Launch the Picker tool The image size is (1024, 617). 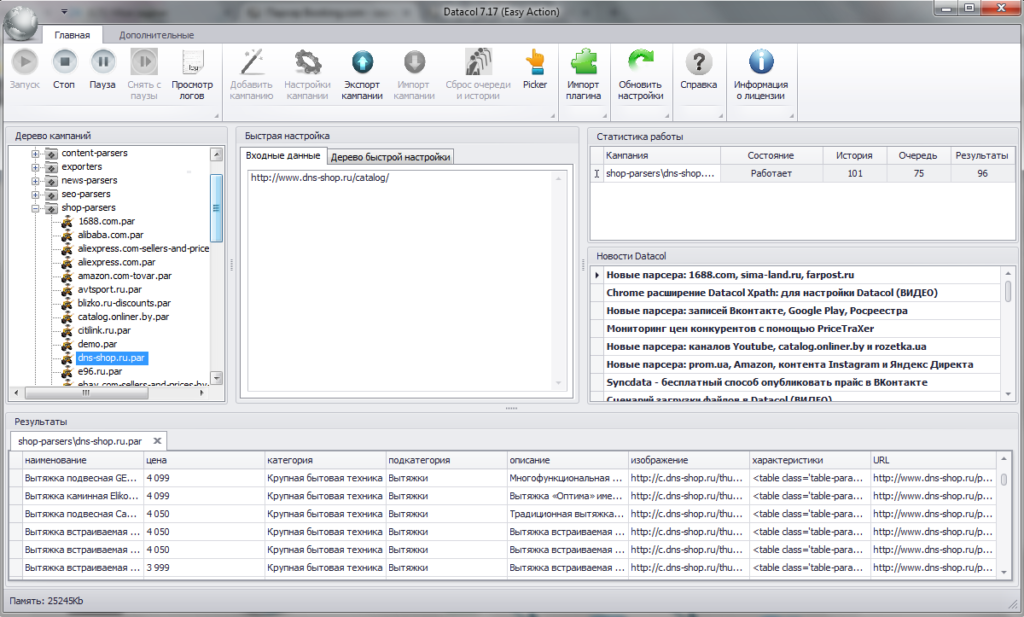tap(535, 70)
